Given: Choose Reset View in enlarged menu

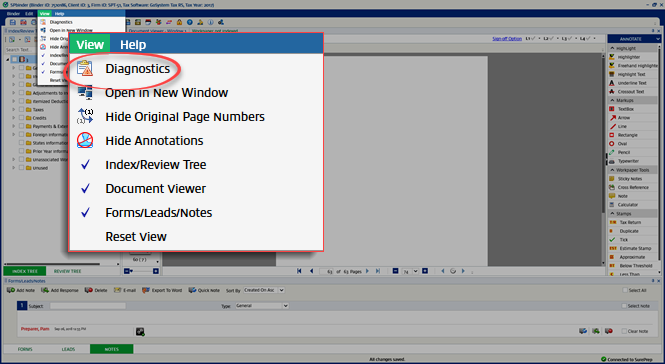Looking at the screenshot, I should point(136,236).
